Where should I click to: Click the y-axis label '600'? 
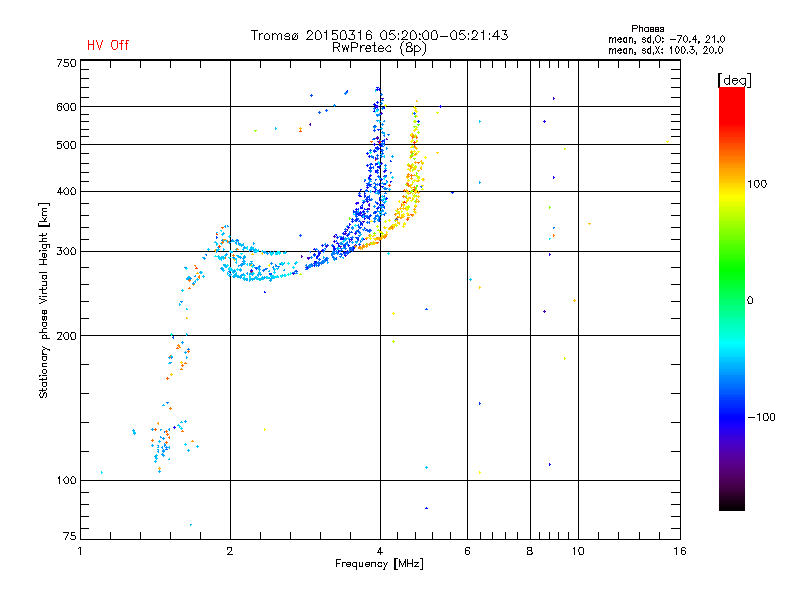[66, 107]
